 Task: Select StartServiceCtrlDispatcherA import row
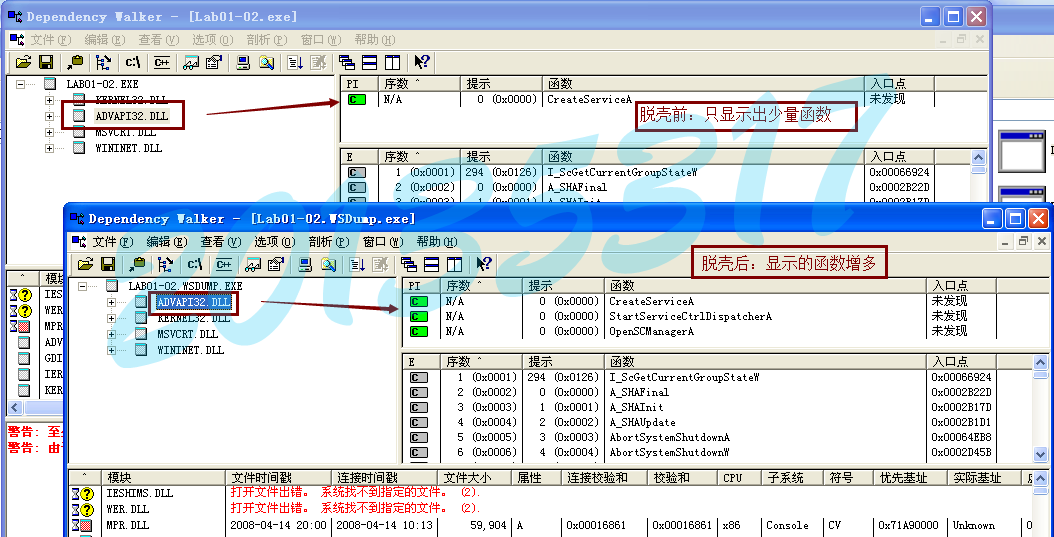(x=690, y=316)
